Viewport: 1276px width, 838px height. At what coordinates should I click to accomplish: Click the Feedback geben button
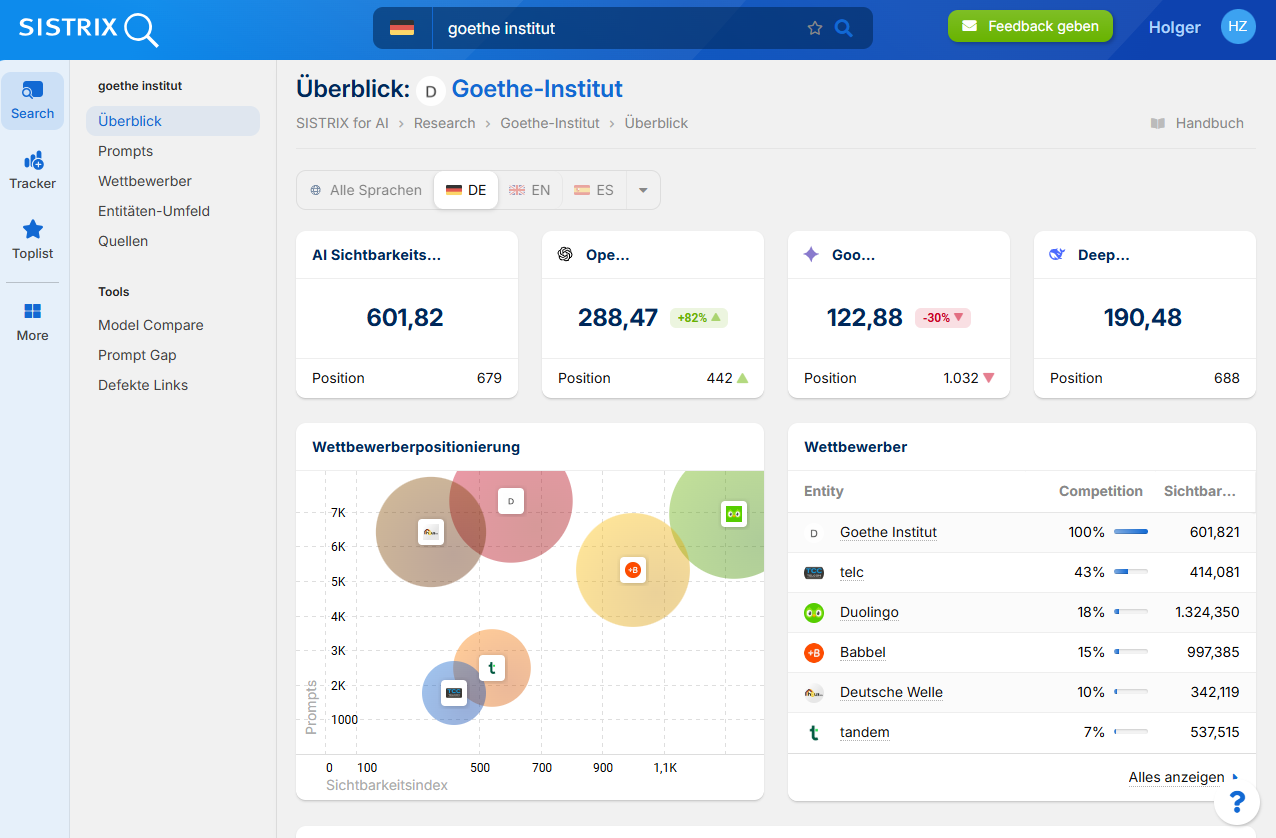(1030, 26)
